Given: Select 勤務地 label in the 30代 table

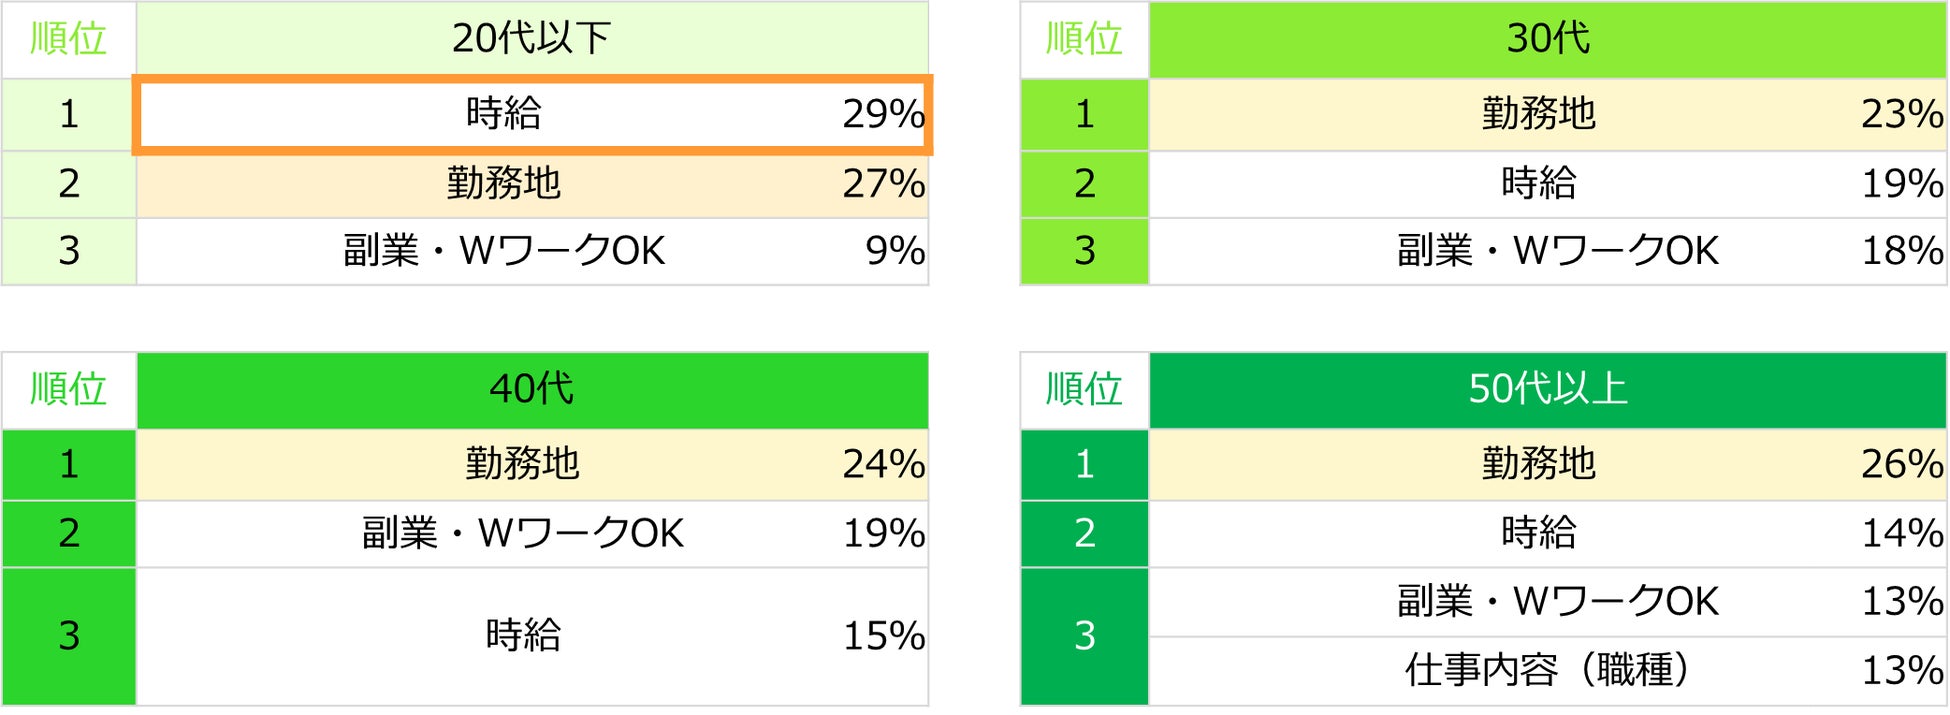Looking at the screenshot, I should pos(1538,114).
